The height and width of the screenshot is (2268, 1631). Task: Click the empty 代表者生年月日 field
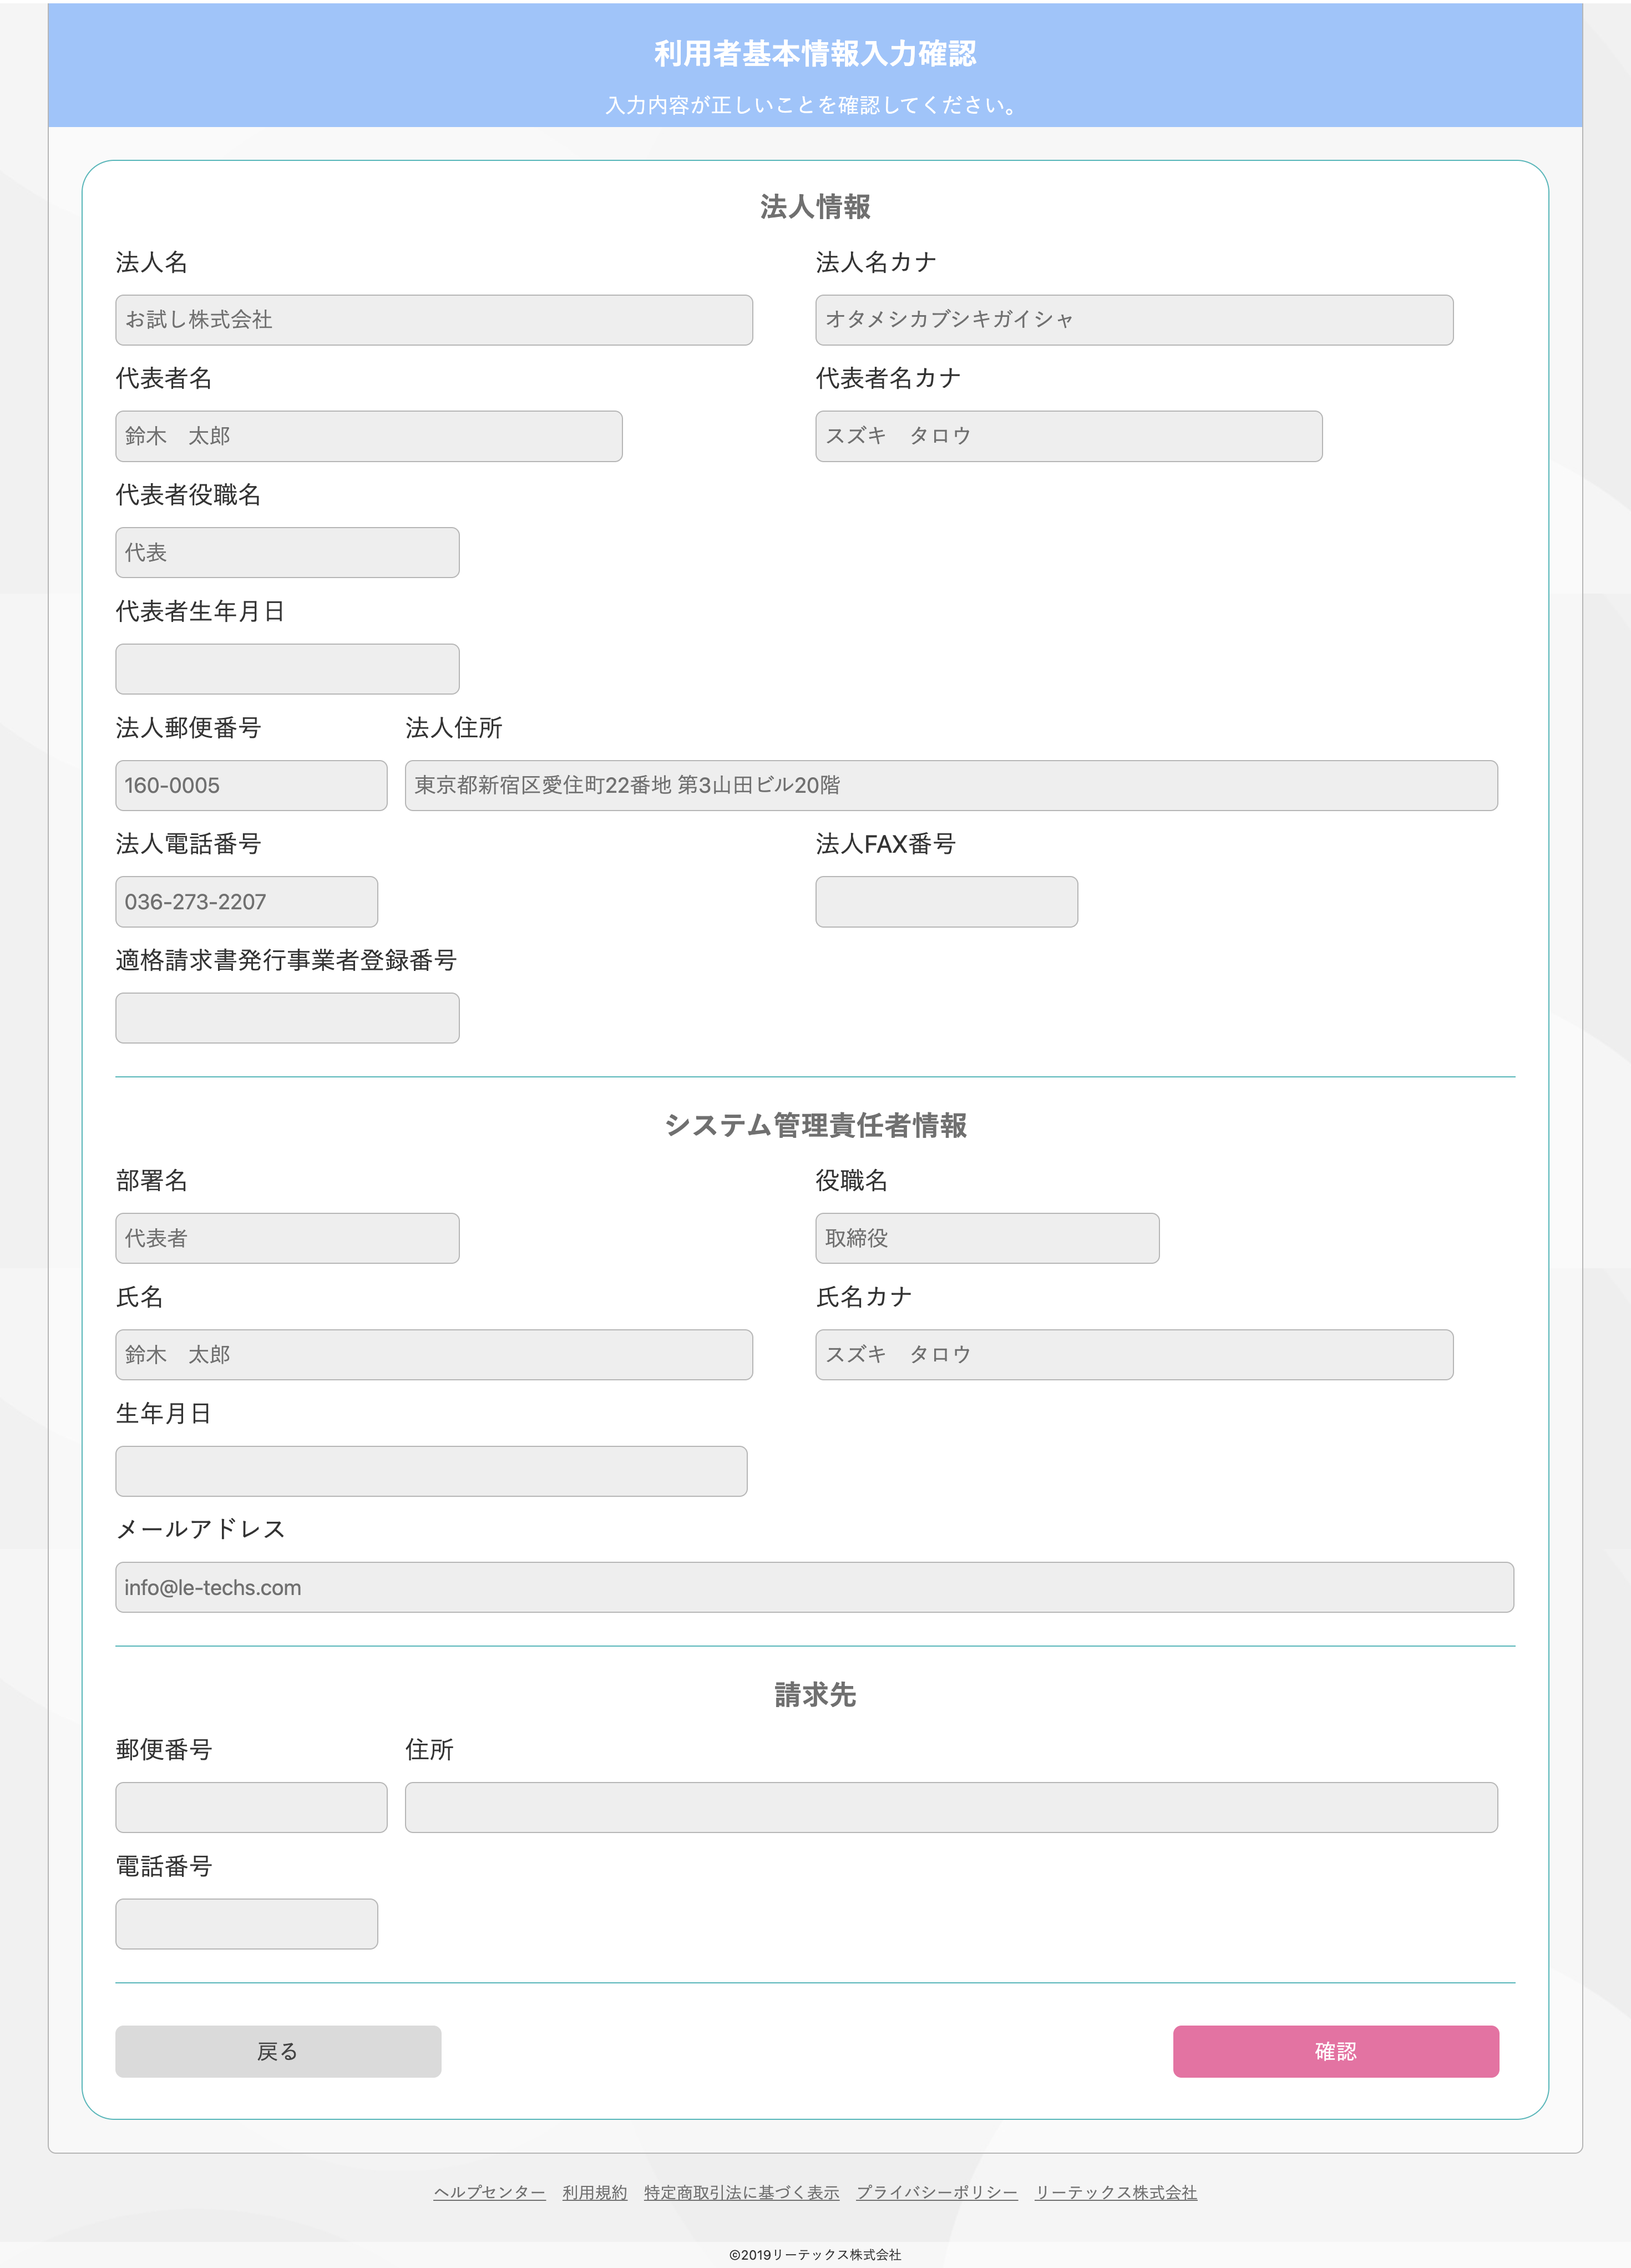[287, 669]
